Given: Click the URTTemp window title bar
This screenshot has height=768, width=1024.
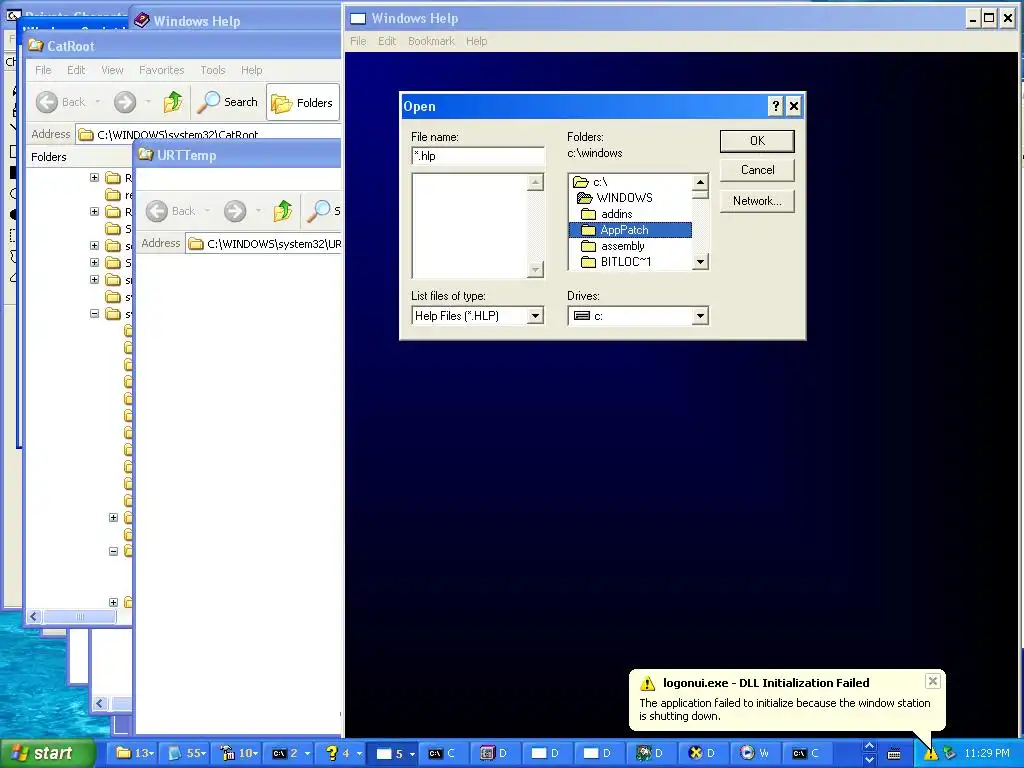Looking at the screenshot, I should (238, 155).
